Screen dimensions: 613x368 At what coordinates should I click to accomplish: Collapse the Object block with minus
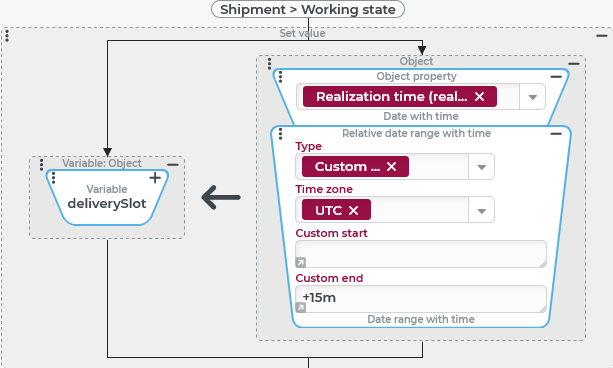[574, 63]
